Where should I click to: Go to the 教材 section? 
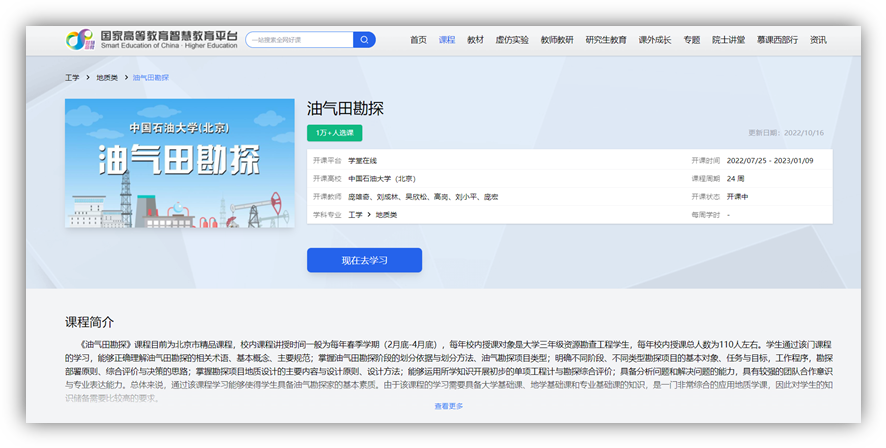click(475, 40)
